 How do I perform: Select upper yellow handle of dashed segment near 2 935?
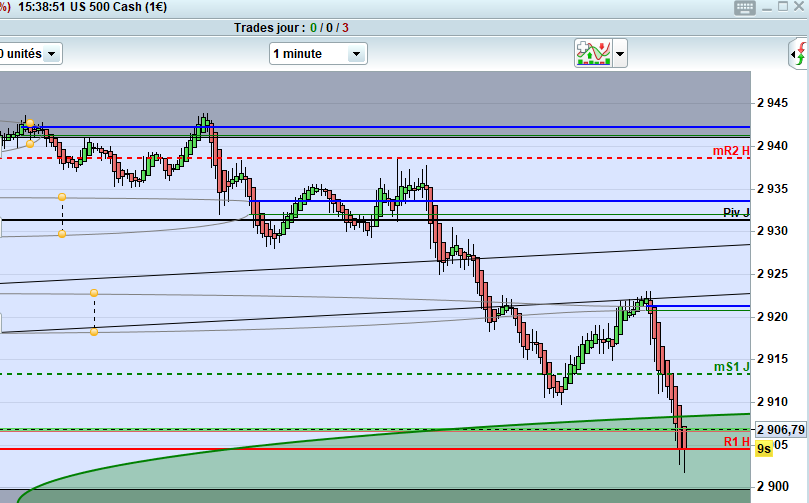click(x=62, y=197)
